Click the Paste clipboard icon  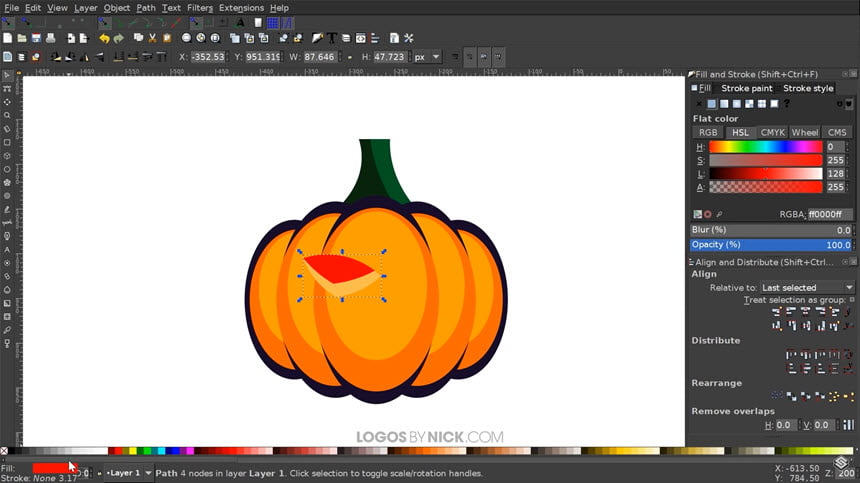tap(167, 38)
